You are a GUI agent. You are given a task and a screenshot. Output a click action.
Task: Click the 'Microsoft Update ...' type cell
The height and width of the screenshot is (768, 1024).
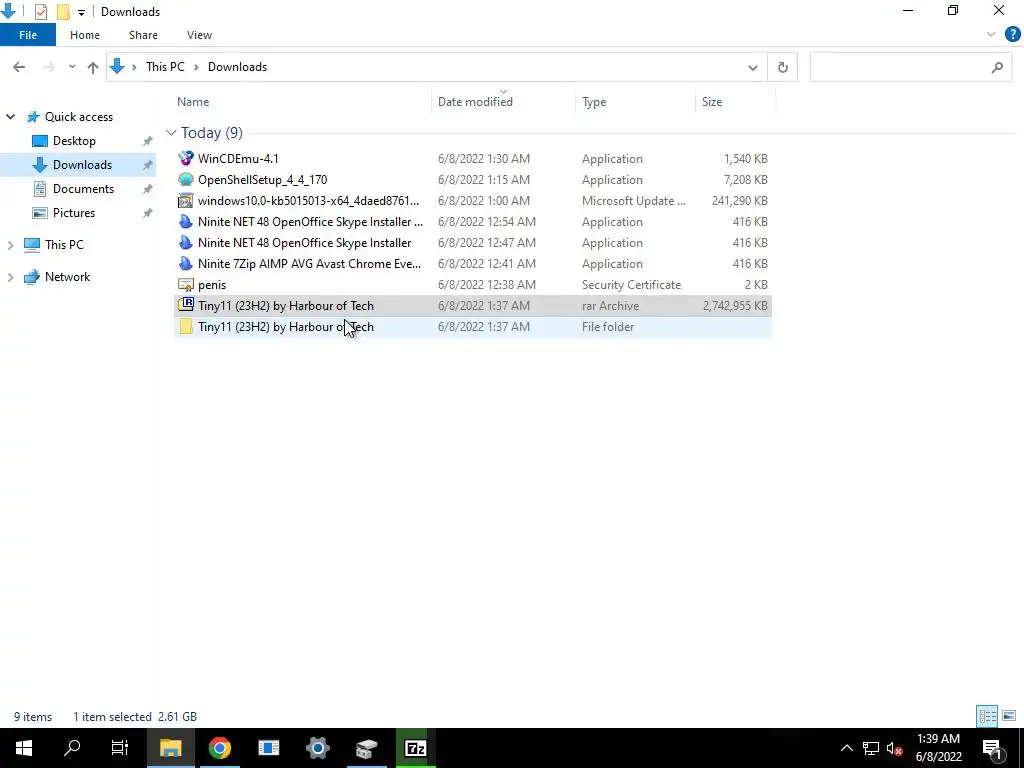coord(633,200)
